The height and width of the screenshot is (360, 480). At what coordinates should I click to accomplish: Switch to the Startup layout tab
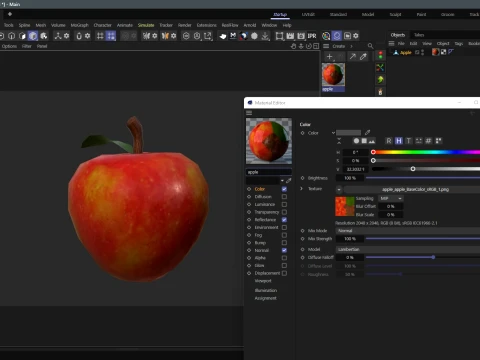tap(280, 14)
